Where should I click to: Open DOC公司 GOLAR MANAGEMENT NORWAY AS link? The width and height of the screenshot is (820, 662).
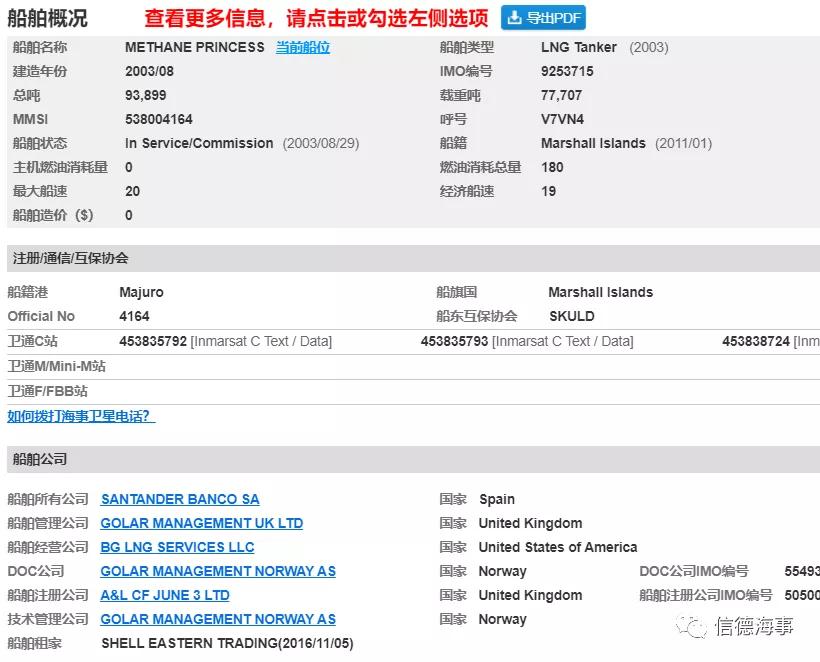pos(218,571)
